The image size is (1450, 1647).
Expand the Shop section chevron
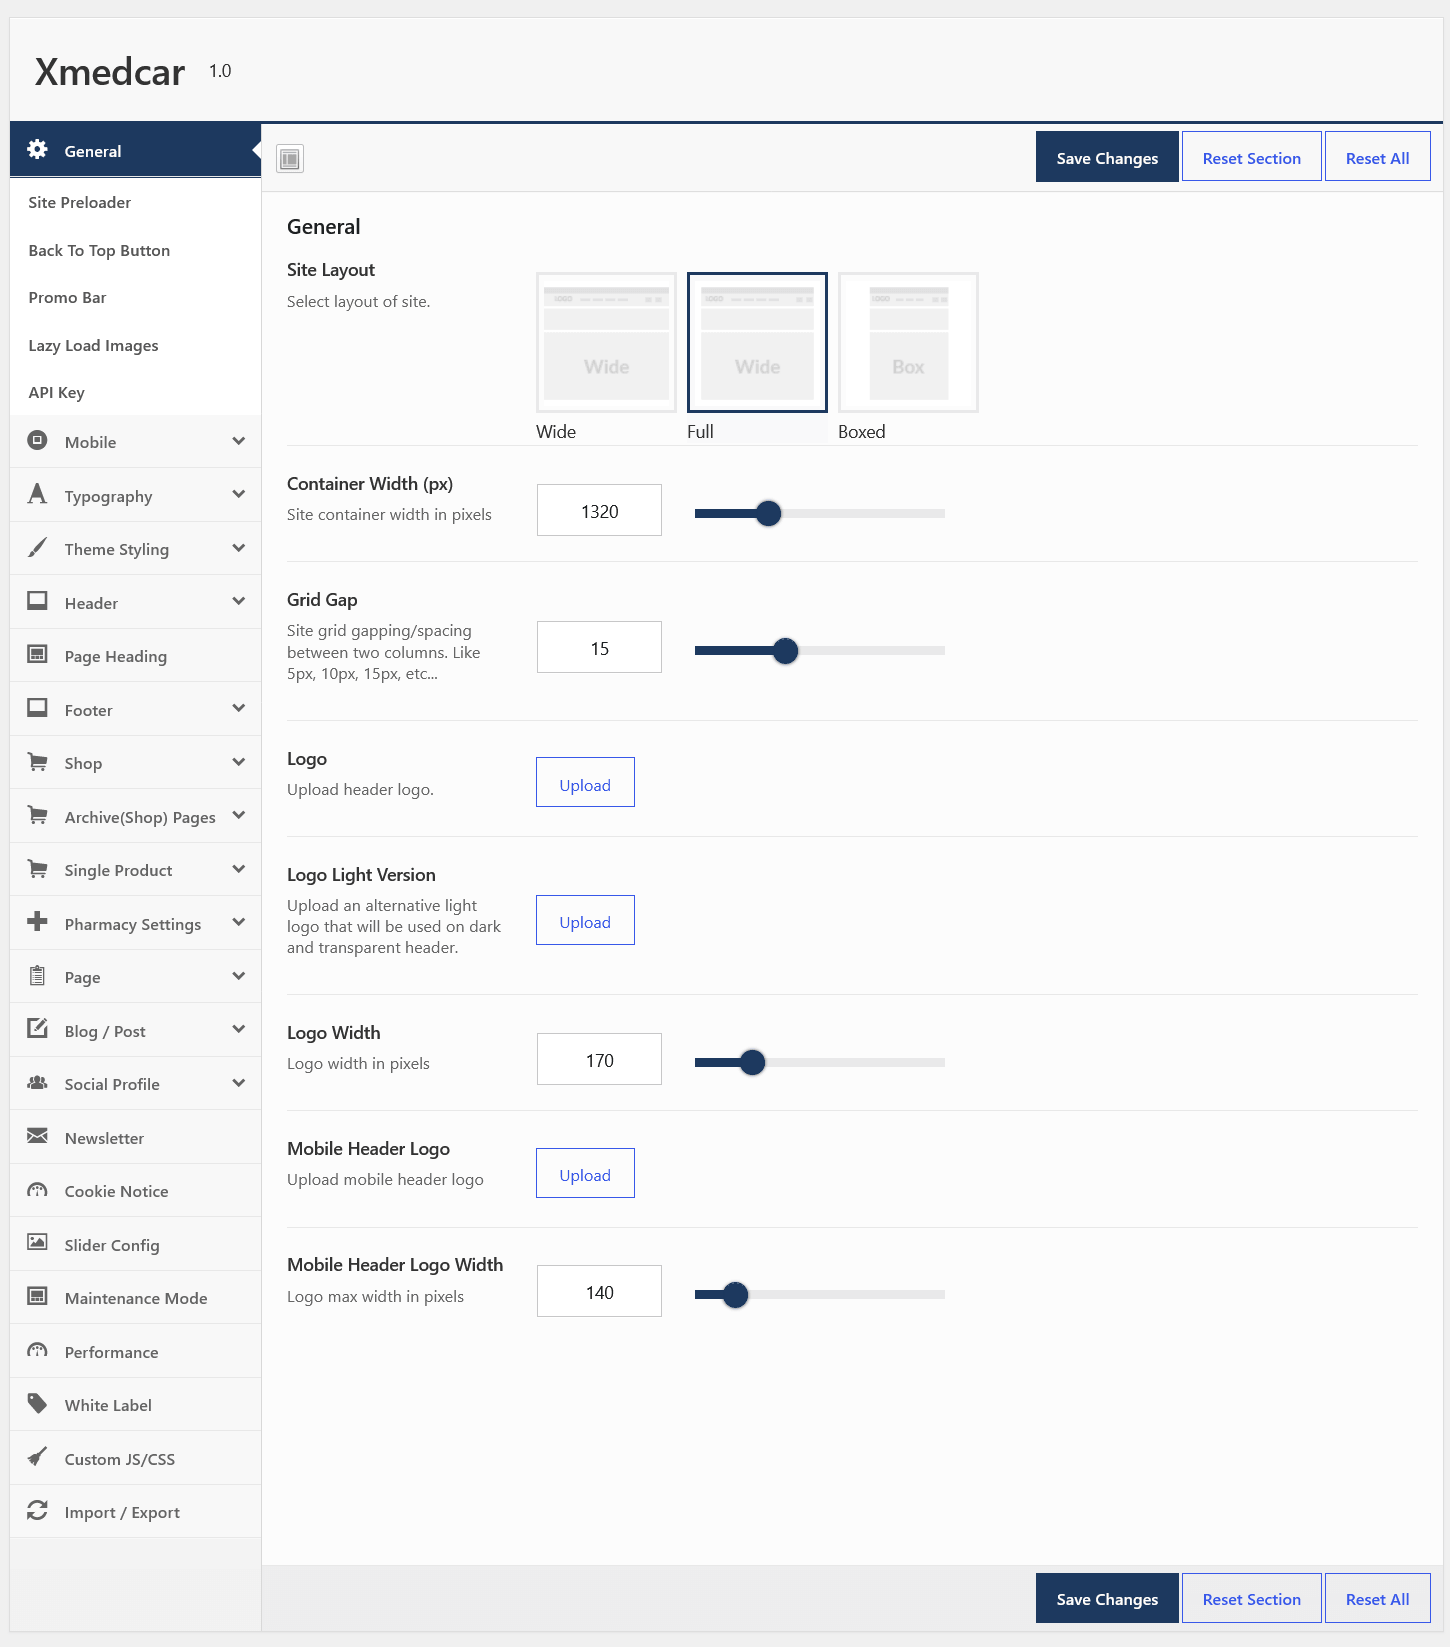point(238,762)
